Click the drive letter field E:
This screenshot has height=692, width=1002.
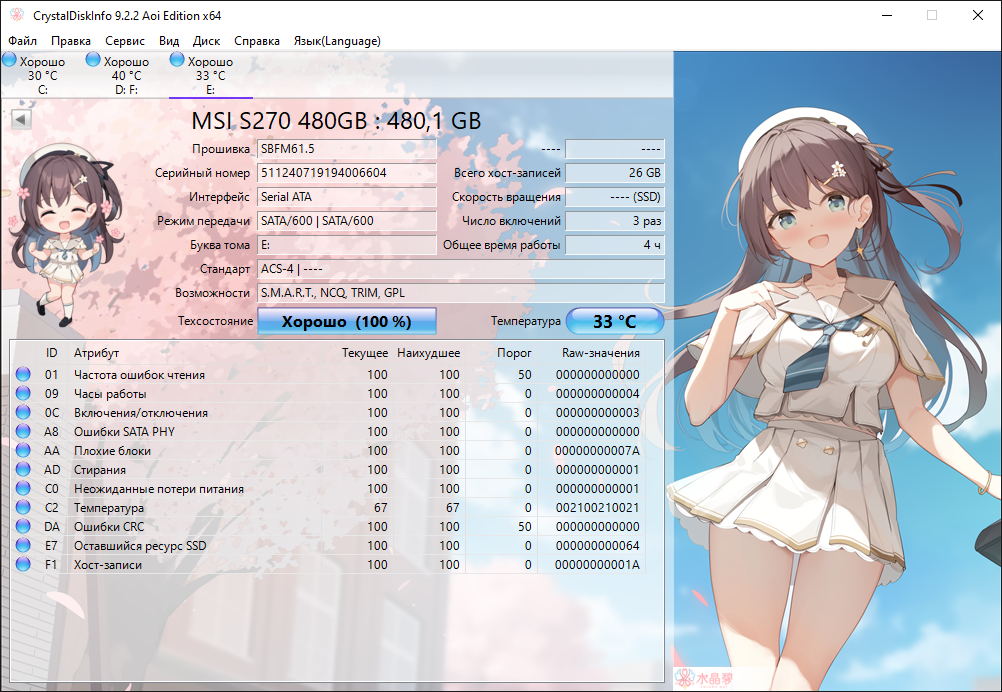[347, 245]
